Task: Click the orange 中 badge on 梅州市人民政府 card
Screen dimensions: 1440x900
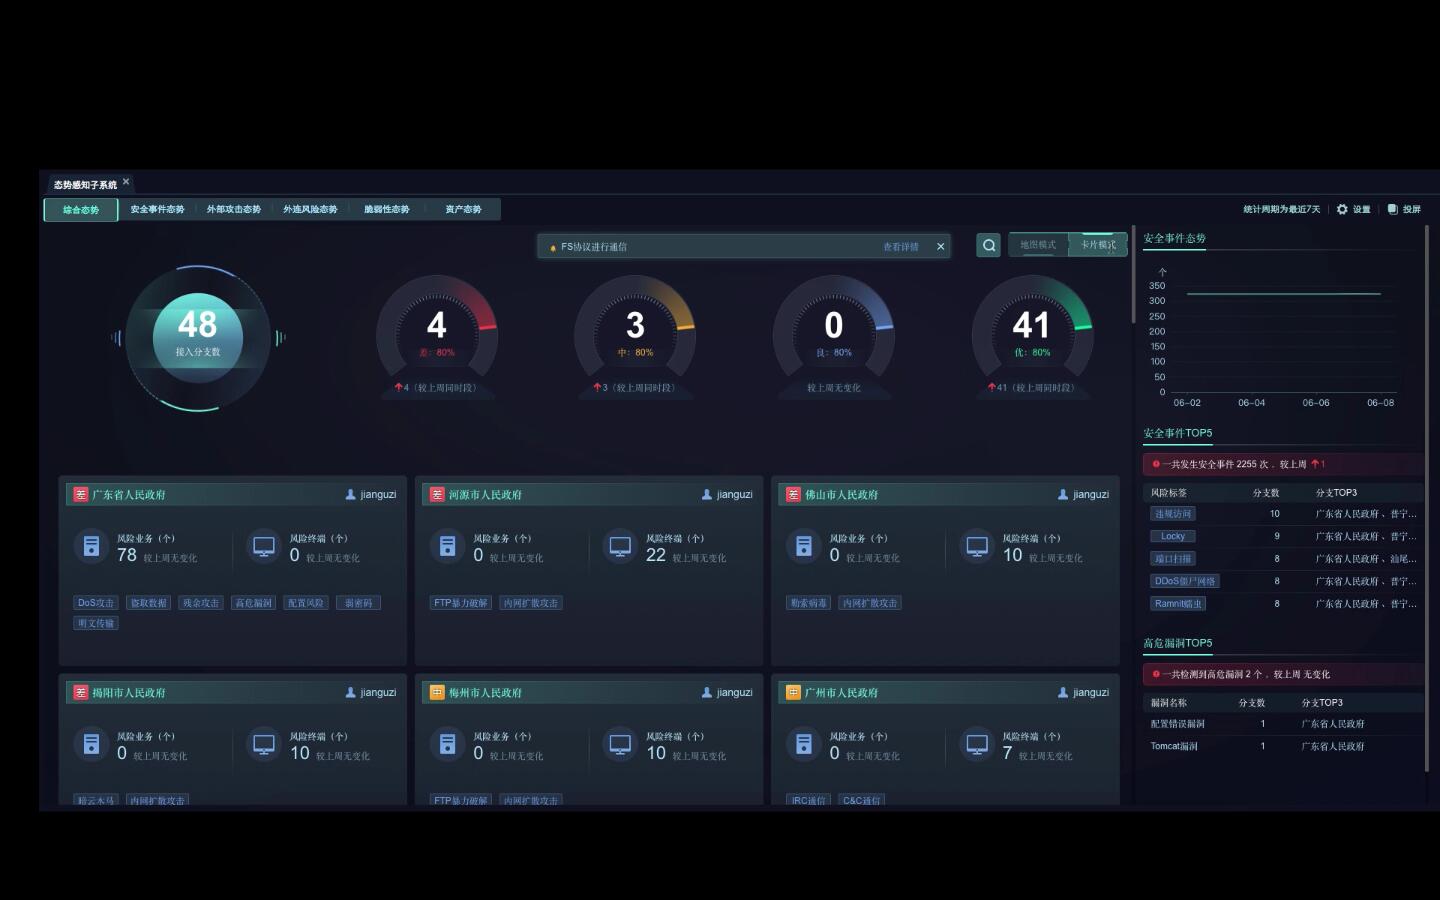Action: [x=437, y=692]
